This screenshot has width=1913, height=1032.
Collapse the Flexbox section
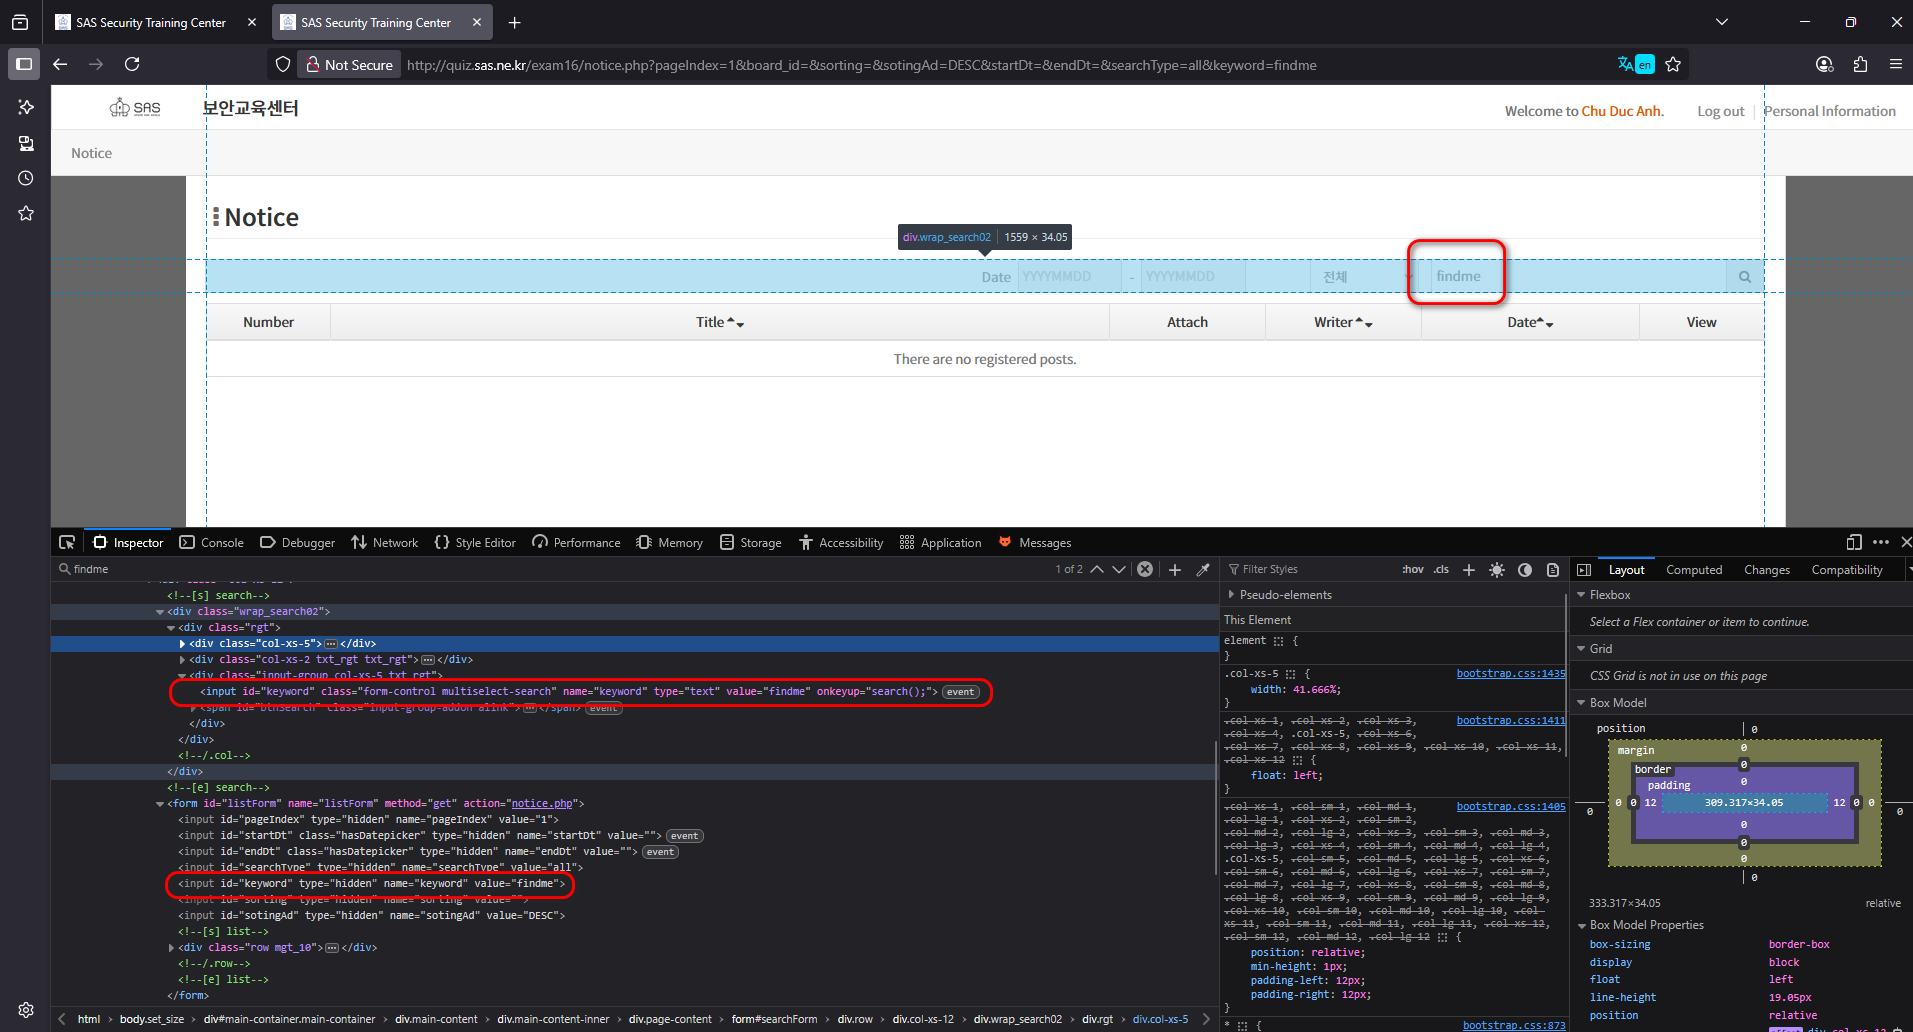pyautogui.click(x=1582, y=595)
